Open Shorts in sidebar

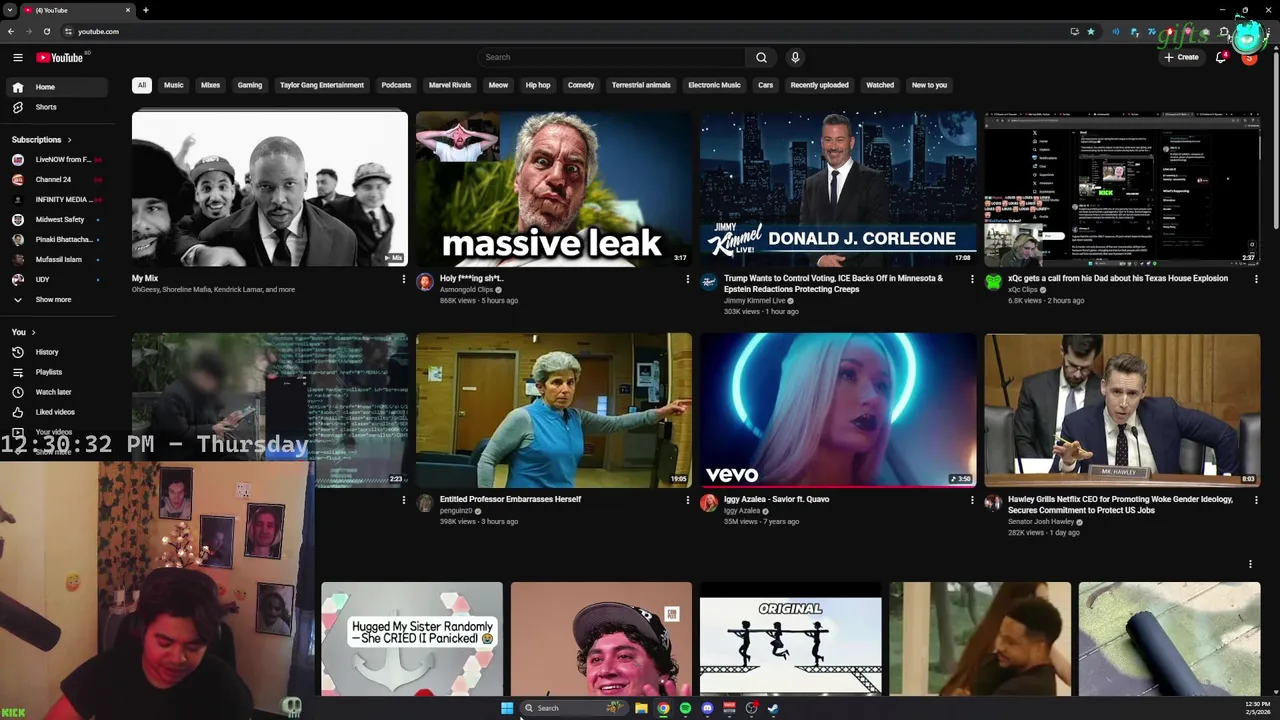[x=55, y=107]
